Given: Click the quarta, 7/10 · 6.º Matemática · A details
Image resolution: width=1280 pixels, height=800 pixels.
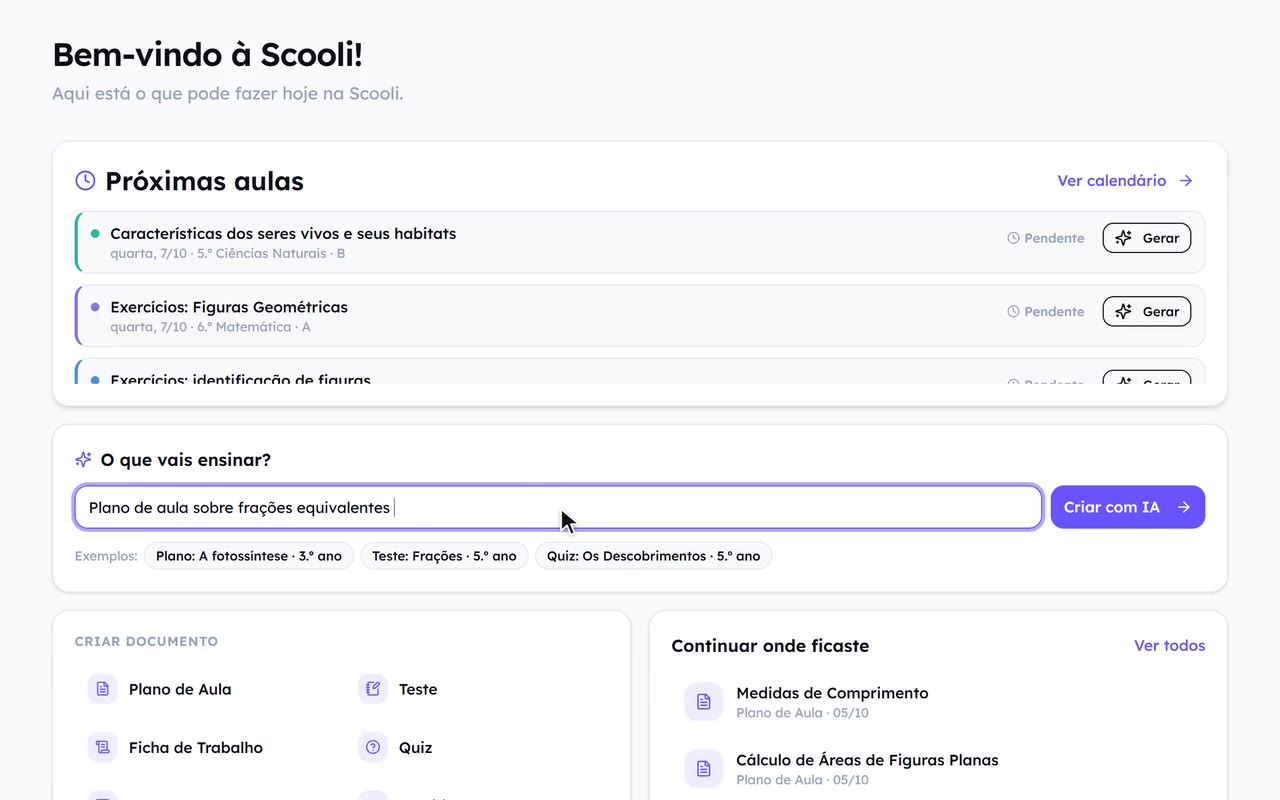Looking at the screenshot, I should 210,327.
